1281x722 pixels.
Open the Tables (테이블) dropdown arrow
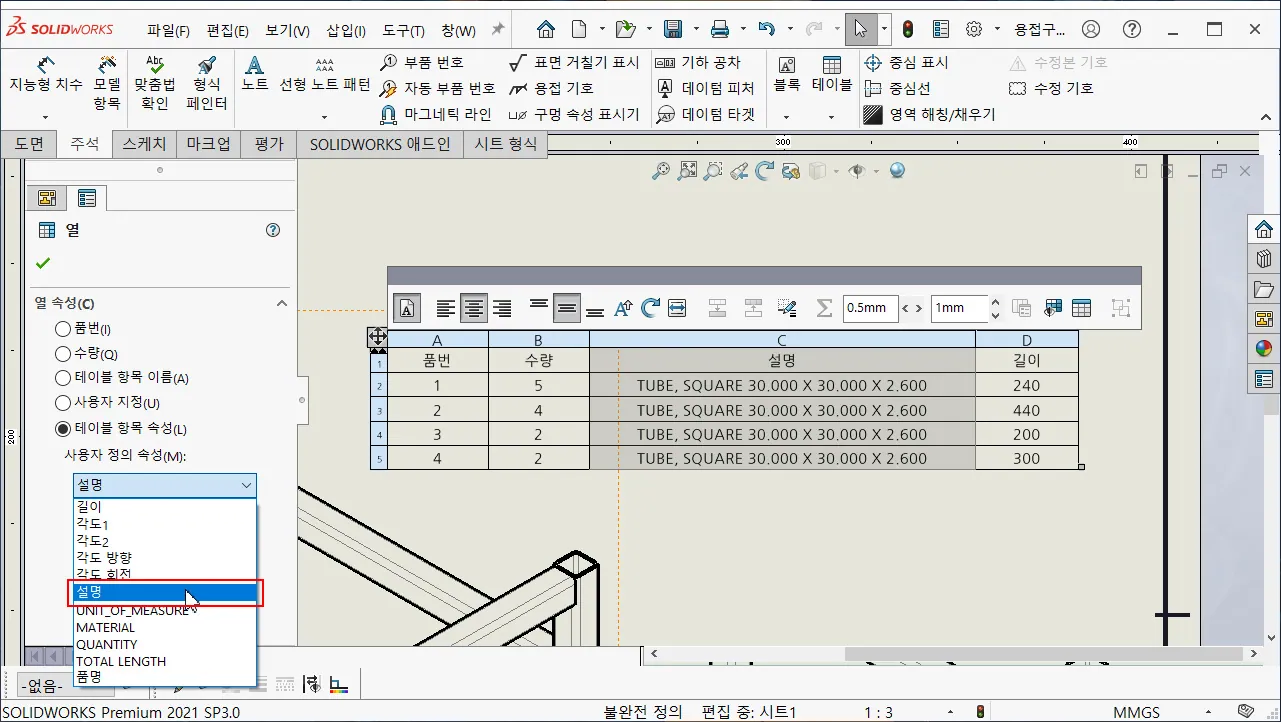point(831,118)
